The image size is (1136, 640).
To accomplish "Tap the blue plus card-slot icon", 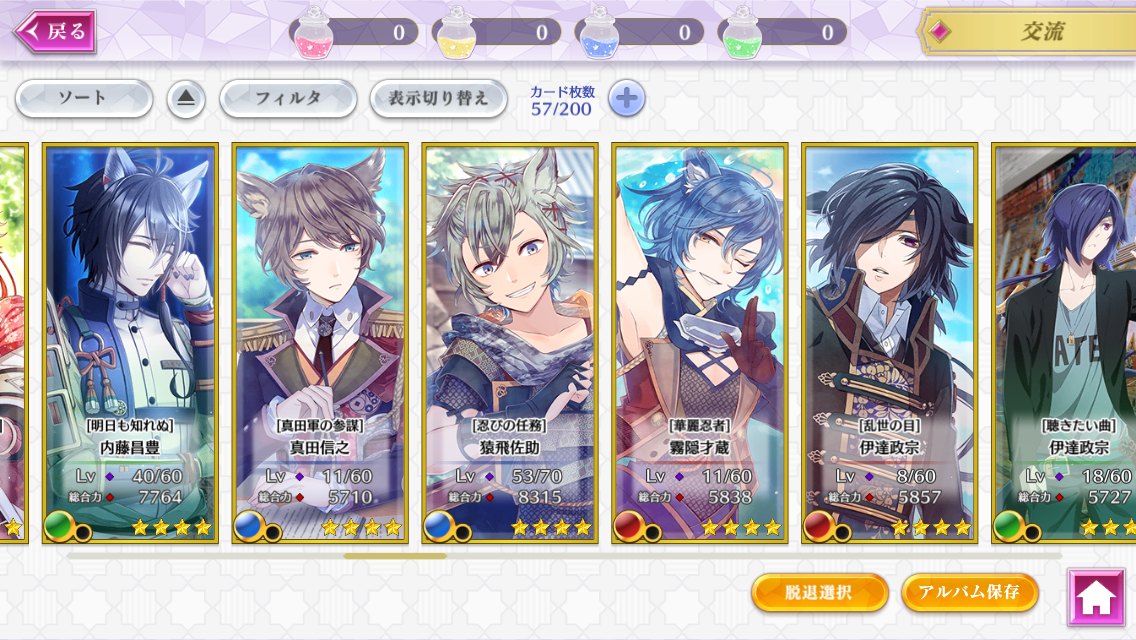I will coord(627,99).
